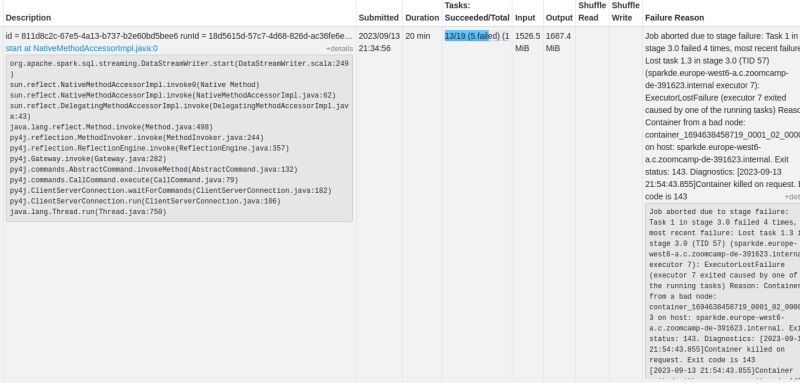The image size is (800, 384).
Task: Click the monospace 'most recent failure: Lost task' line
Action: point(724,233)
